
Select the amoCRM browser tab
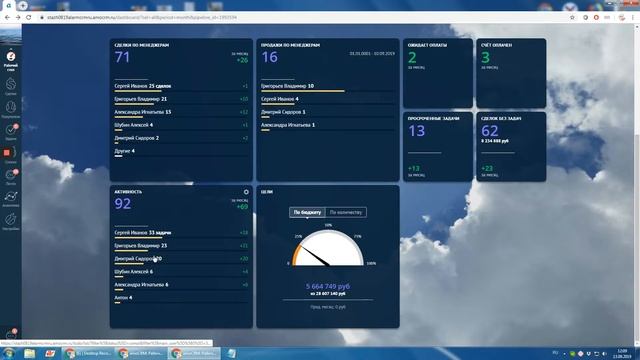click(x=8, y=6)
